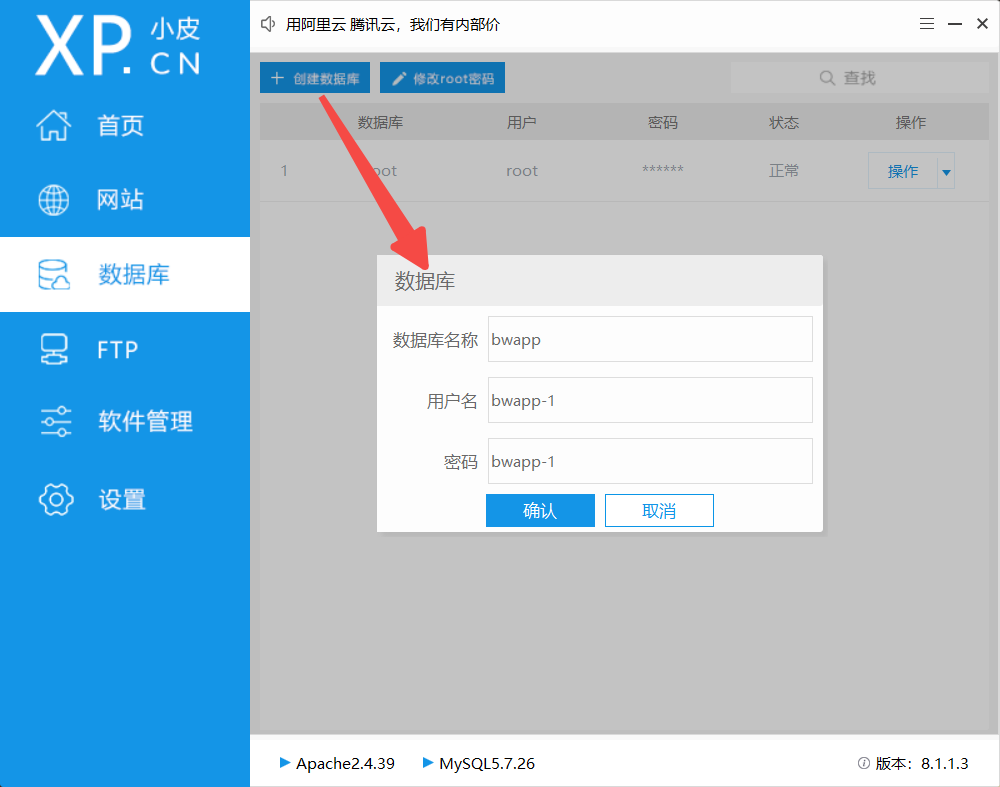Screen dimensions: 1000x787
Task: Click the magnifier icon in the search box
Action: click(825, 77)
